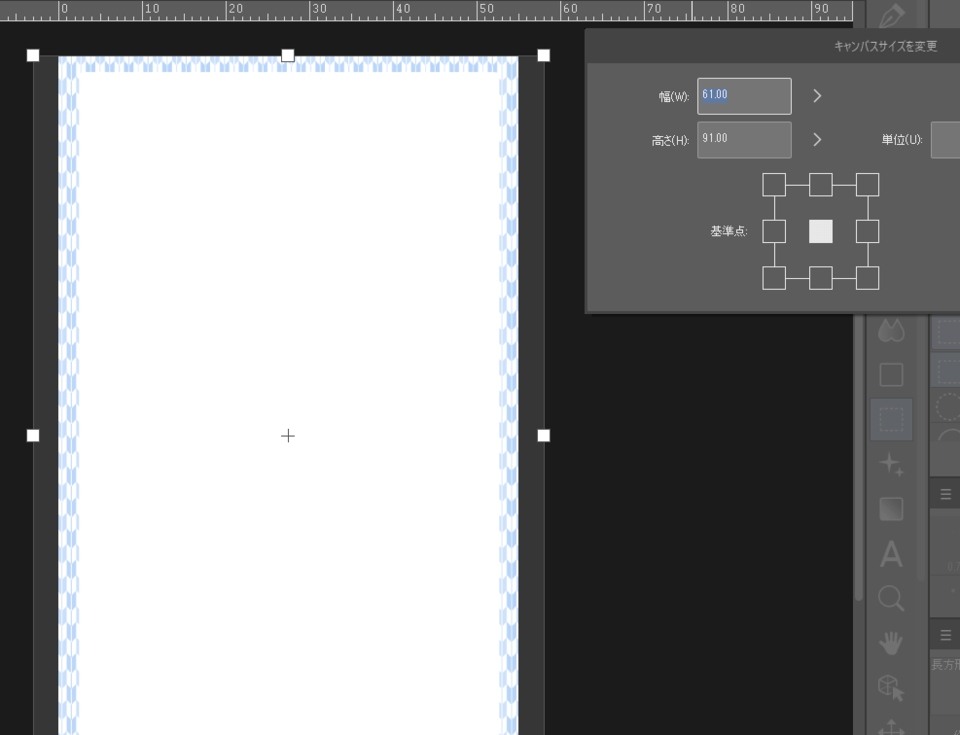Click the 幅(W) width input field
The width and height of the screenshot is (960, 735).
tap(744, 96)
